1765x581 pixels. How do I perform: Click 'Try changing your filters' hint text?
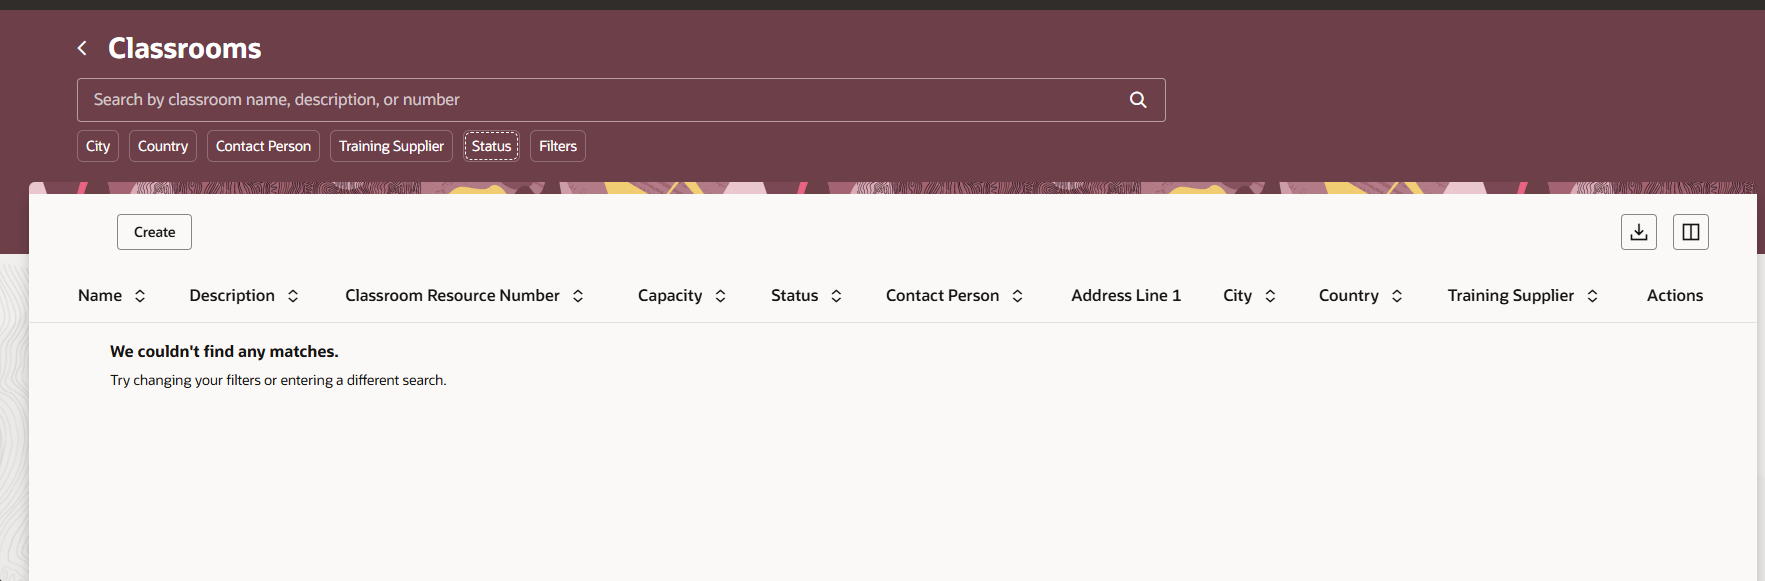pos(278,381)
